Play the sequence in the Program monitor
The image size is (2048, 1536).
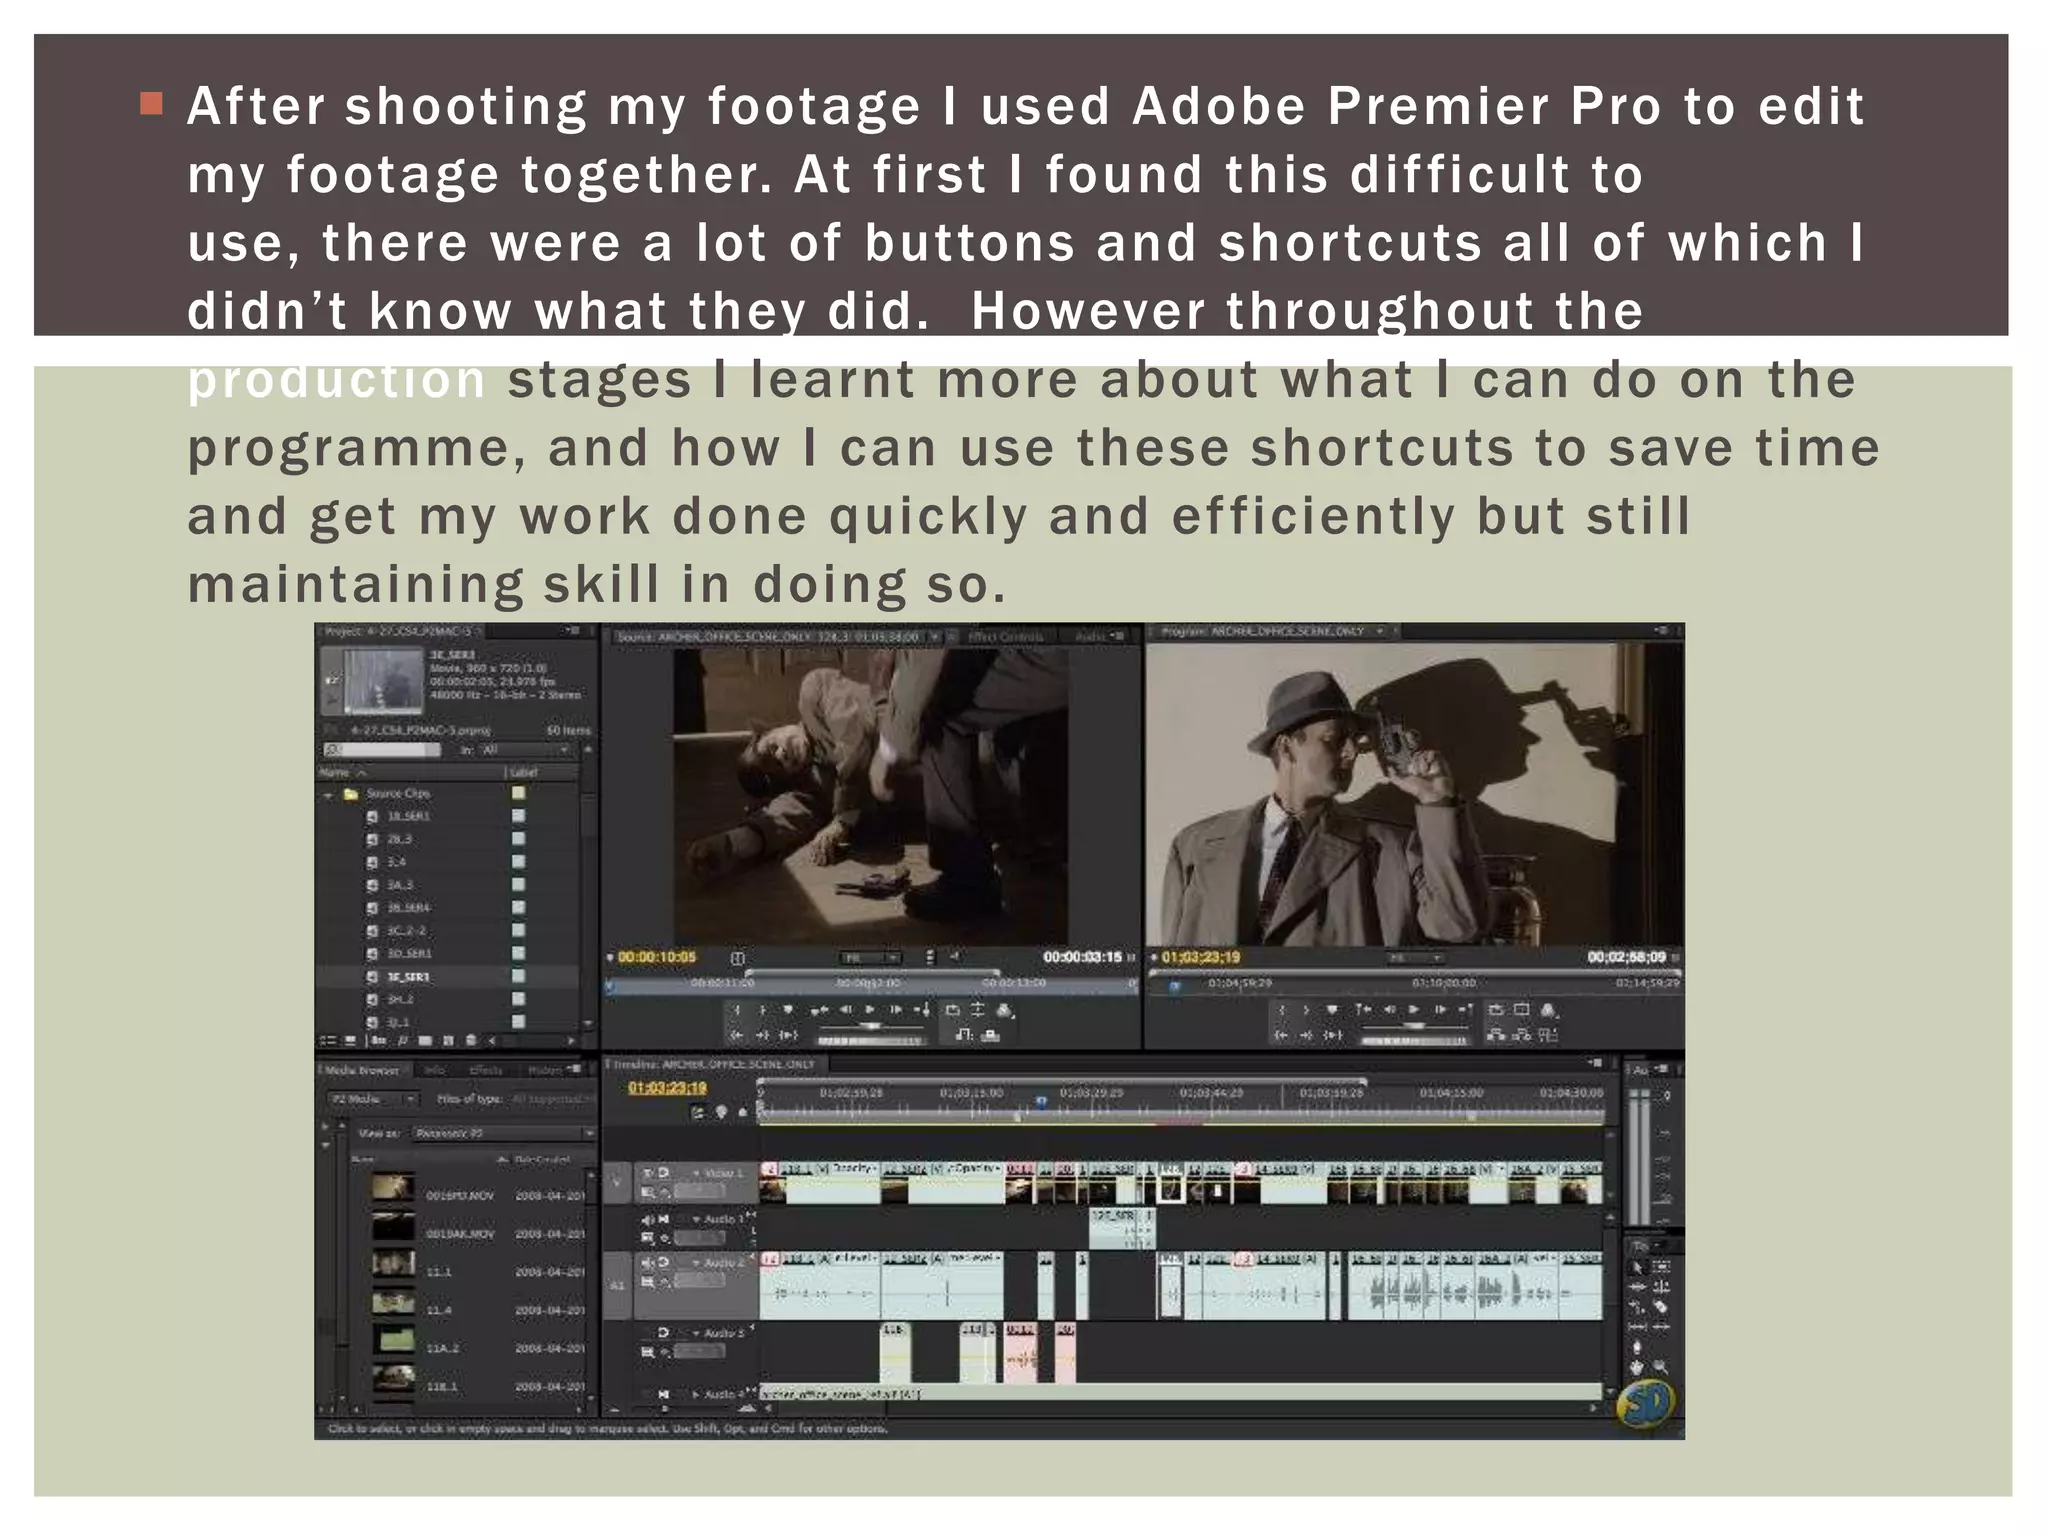(x=1414, y=1010)
